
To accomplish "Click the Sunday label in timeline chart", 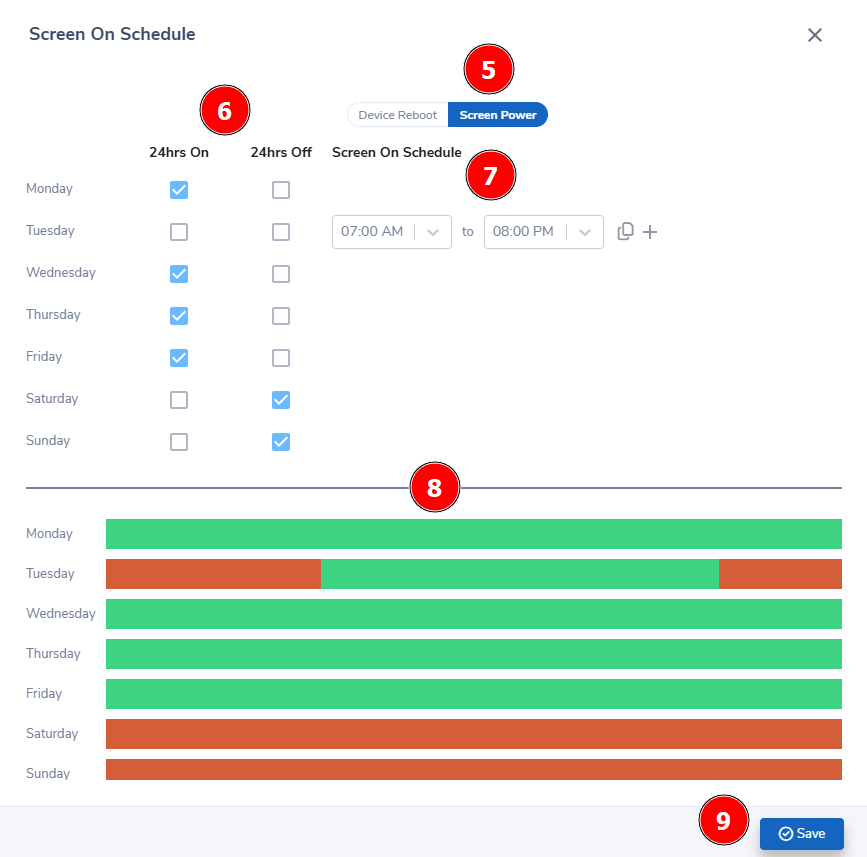I will point(48,774).
